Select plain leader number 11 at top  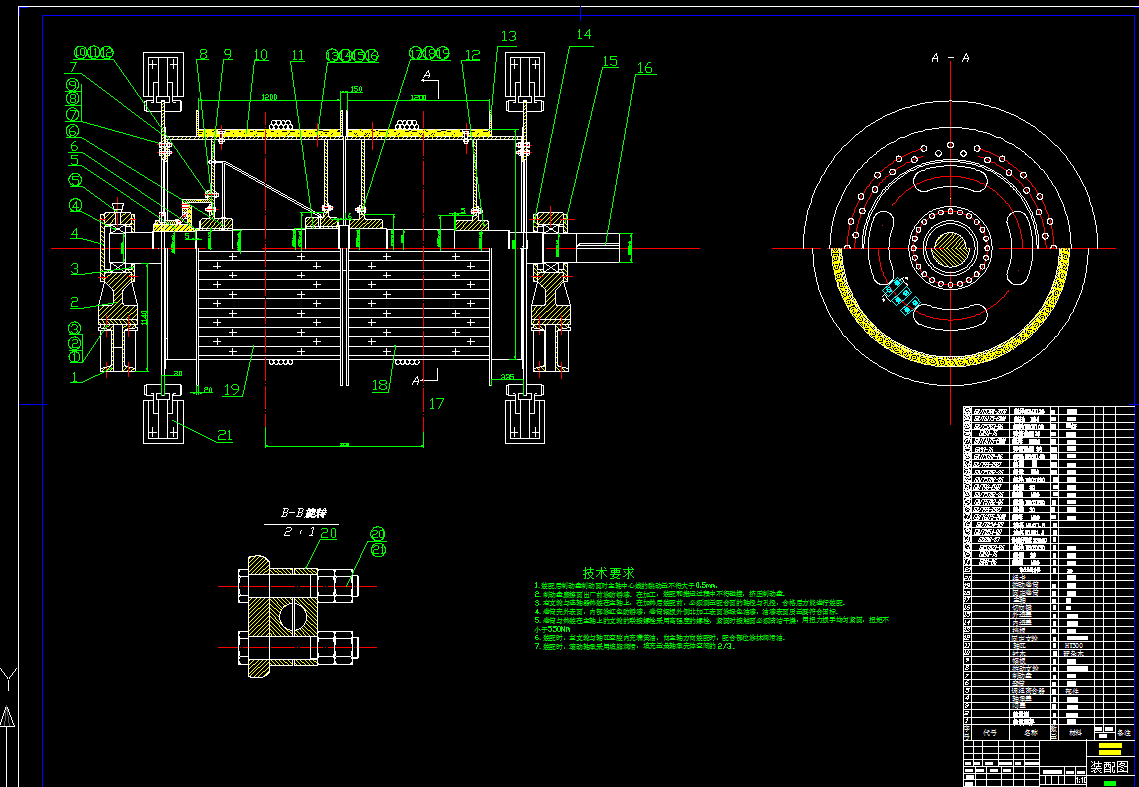(298, 55)
